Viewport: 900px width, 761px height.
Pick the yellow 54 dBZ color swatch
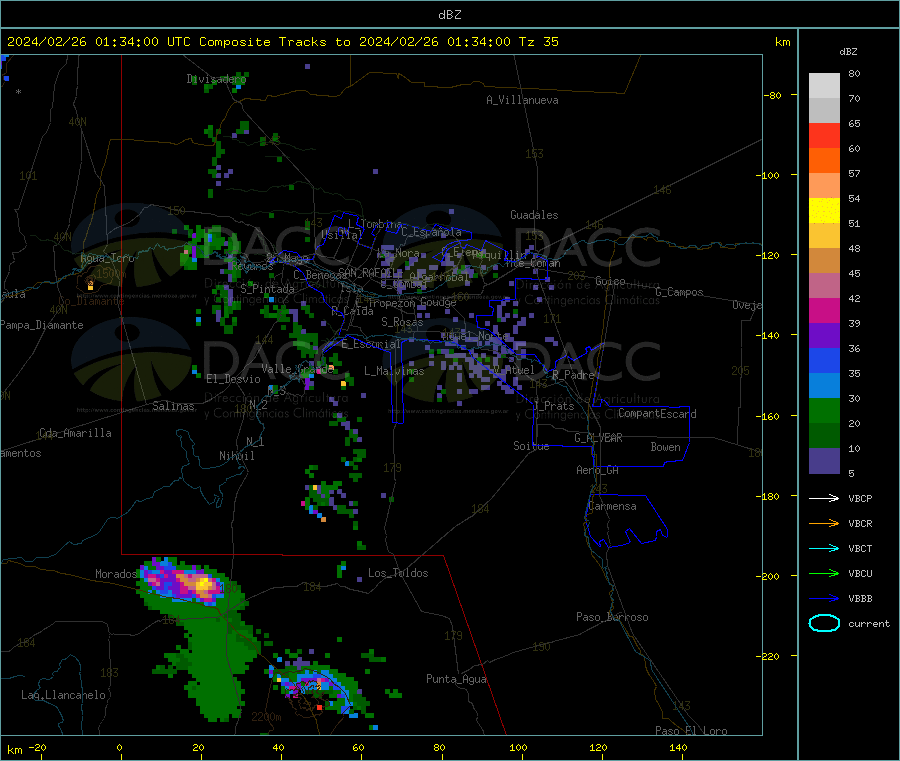coord(824,211)
